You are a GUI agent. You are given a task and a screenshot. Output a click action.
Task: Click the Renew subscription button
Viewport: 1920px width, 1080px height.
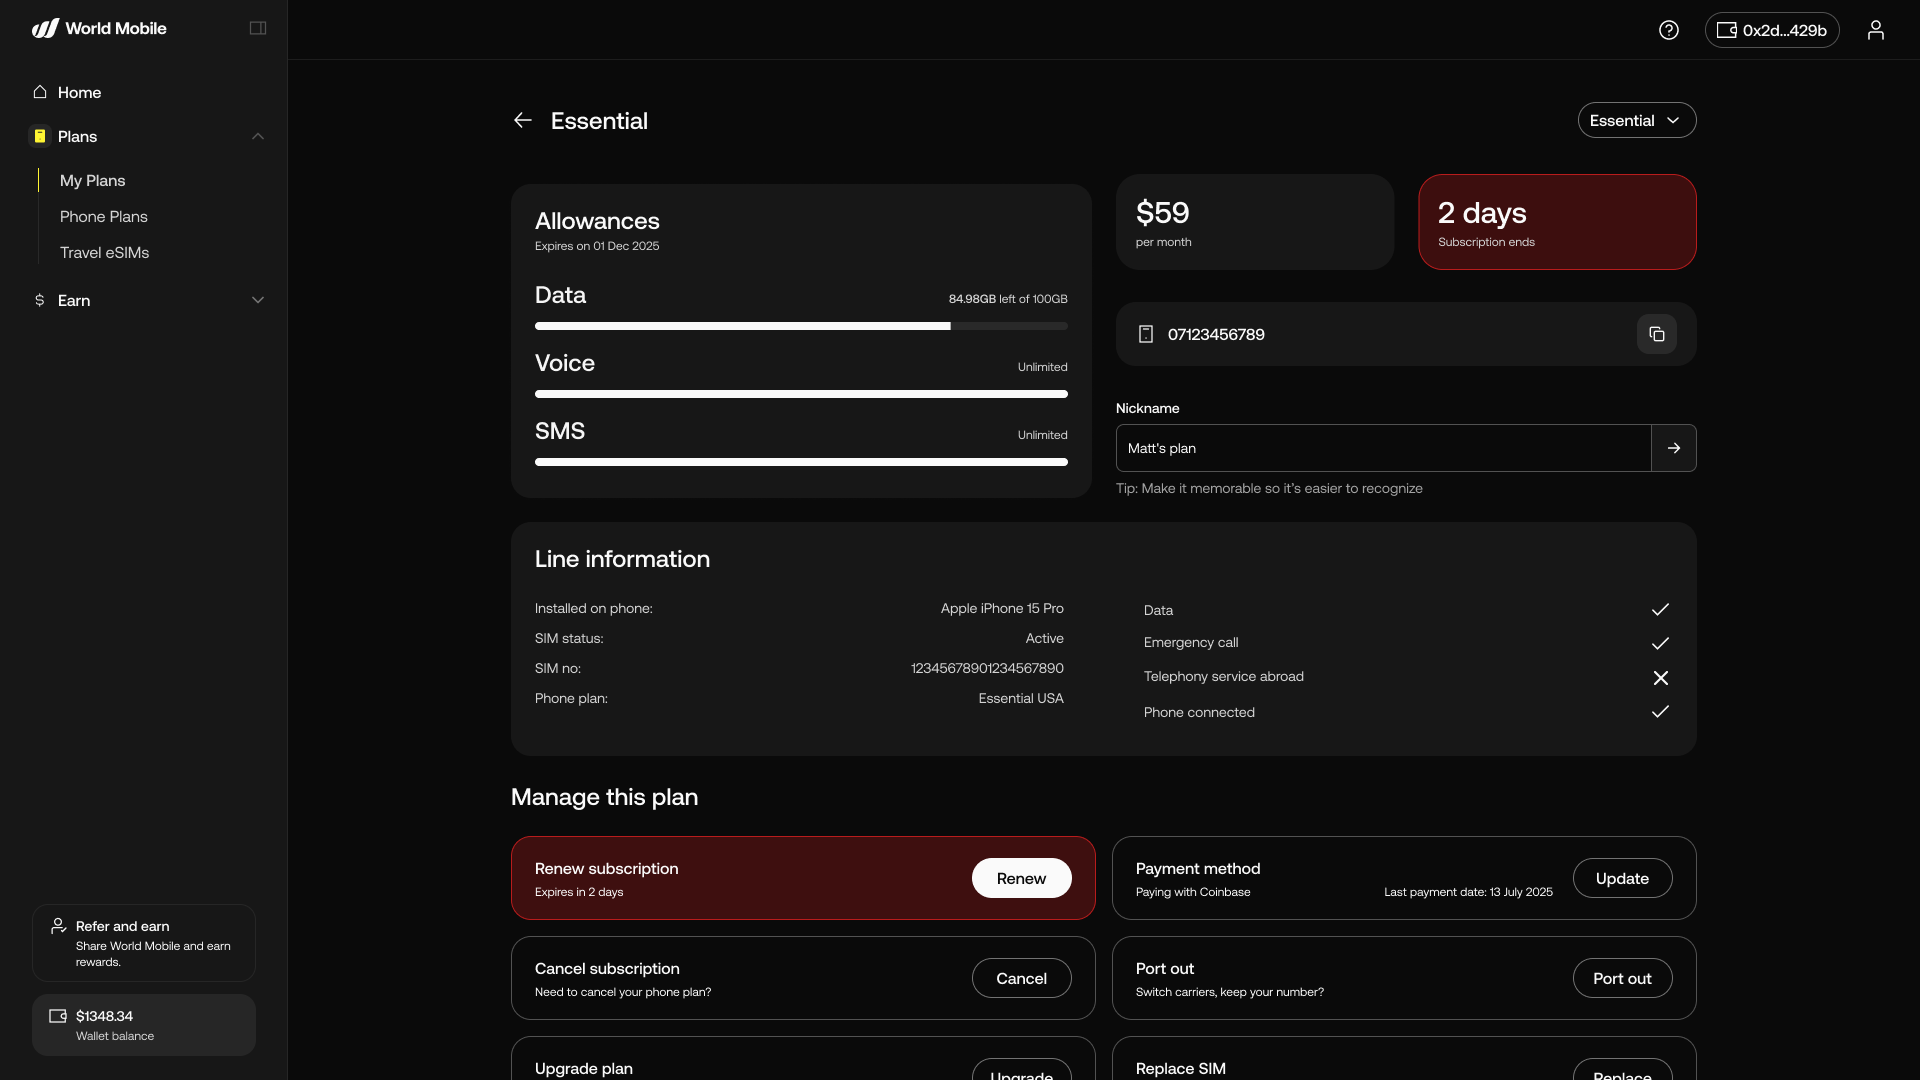[x=1021, y=878]
